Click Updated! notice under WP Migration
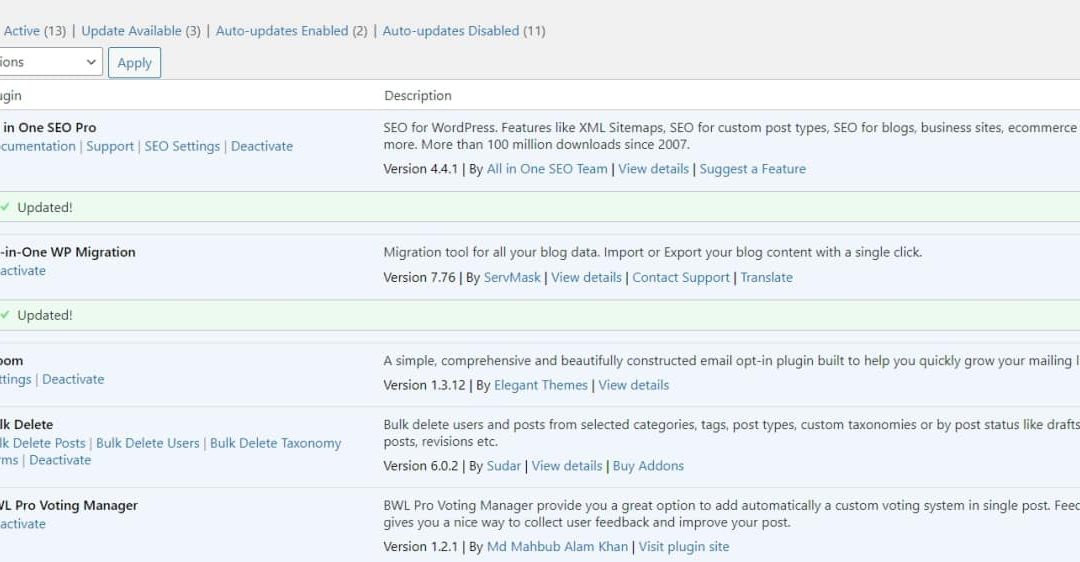Screen dimensions: 1080x562 [x=540, y=315]
